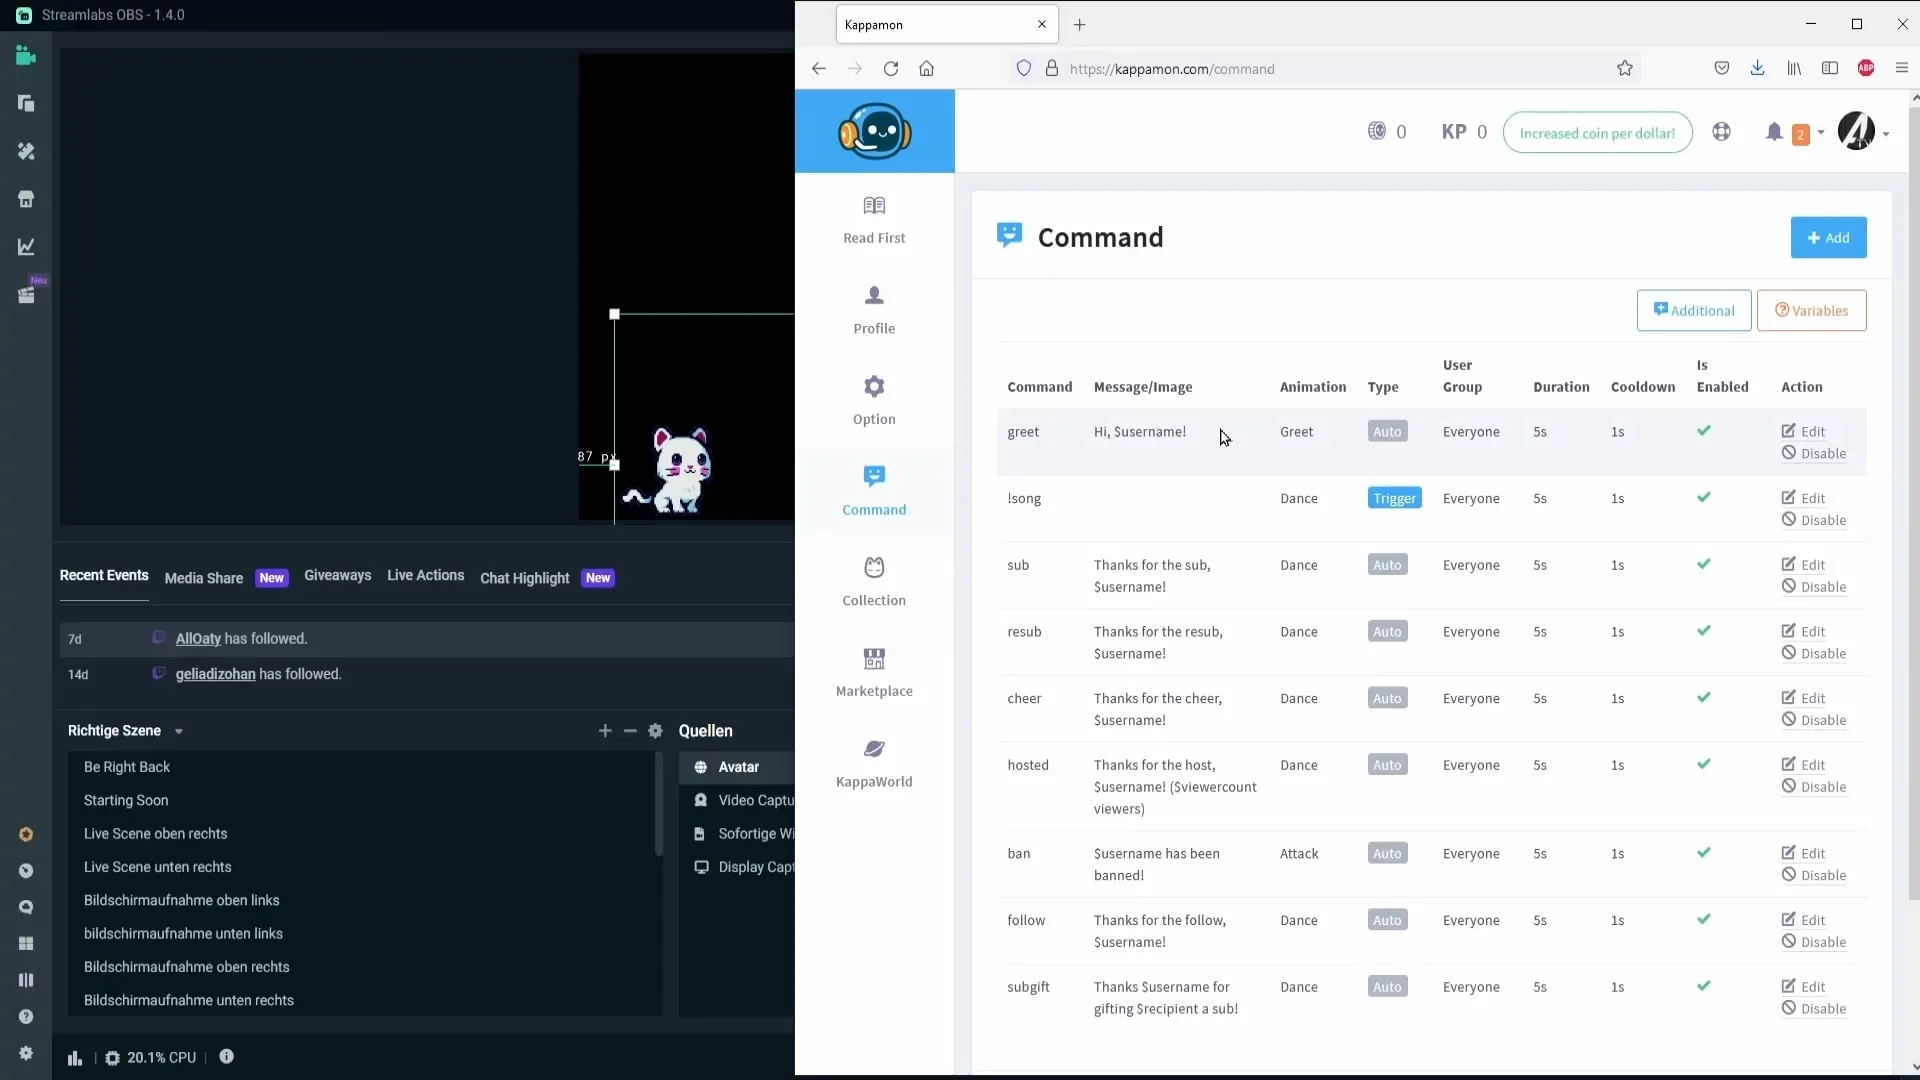Viewport: 1920px width, 1080px height.
Task: Expand the user avatar menu in Kappamon
Action: [x=1863, y=132]
